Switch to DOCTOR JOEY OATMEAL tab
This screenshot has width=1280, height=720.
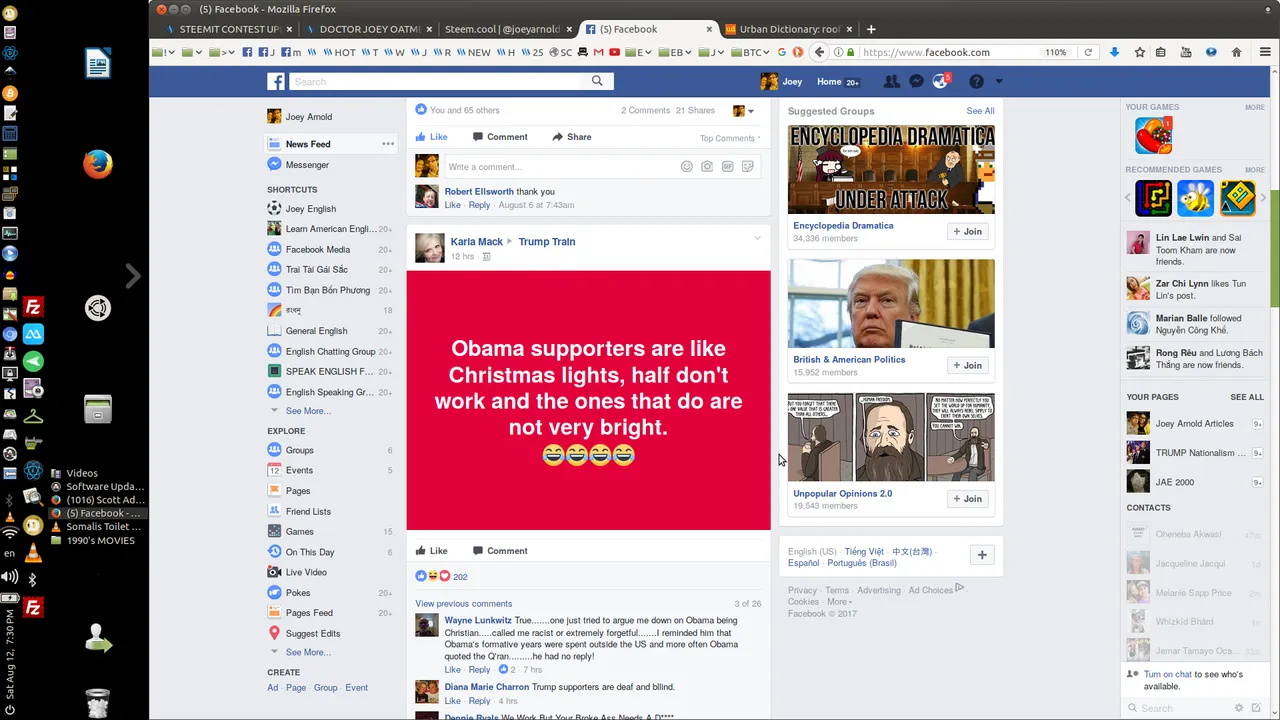[368, 29]
